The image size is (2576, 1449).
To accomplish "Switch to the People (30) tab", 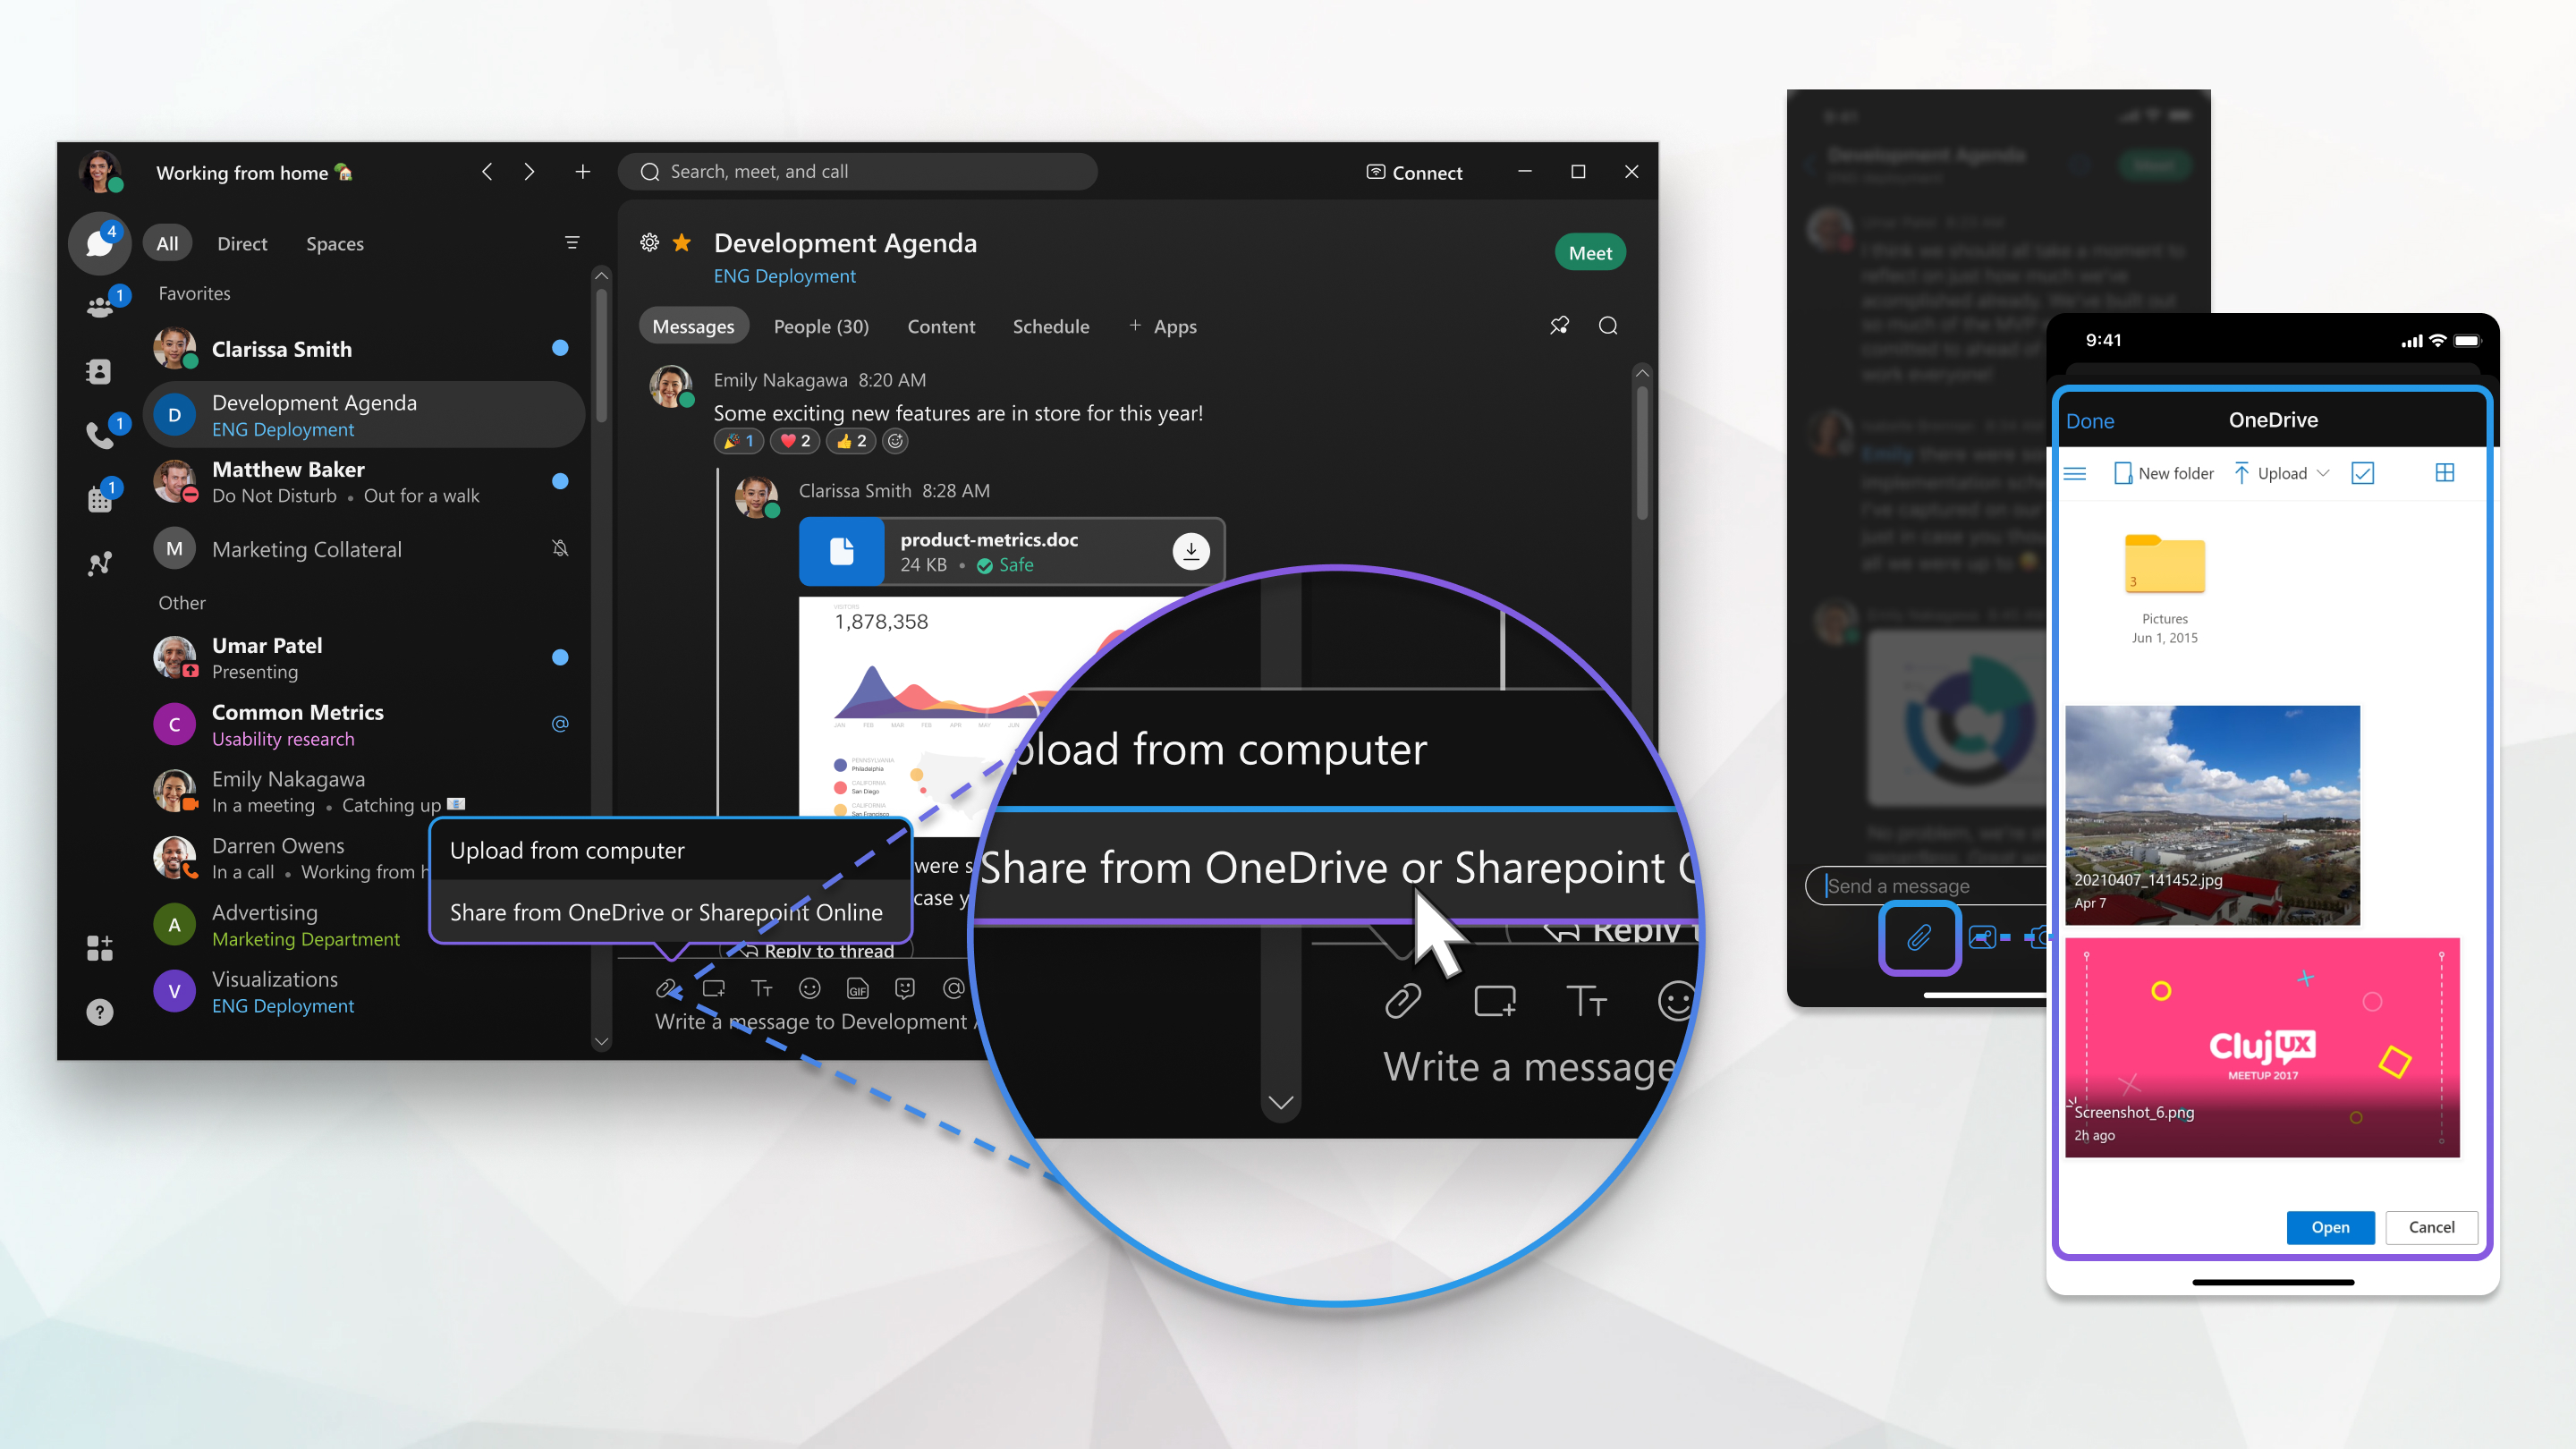I will point(821,326).
